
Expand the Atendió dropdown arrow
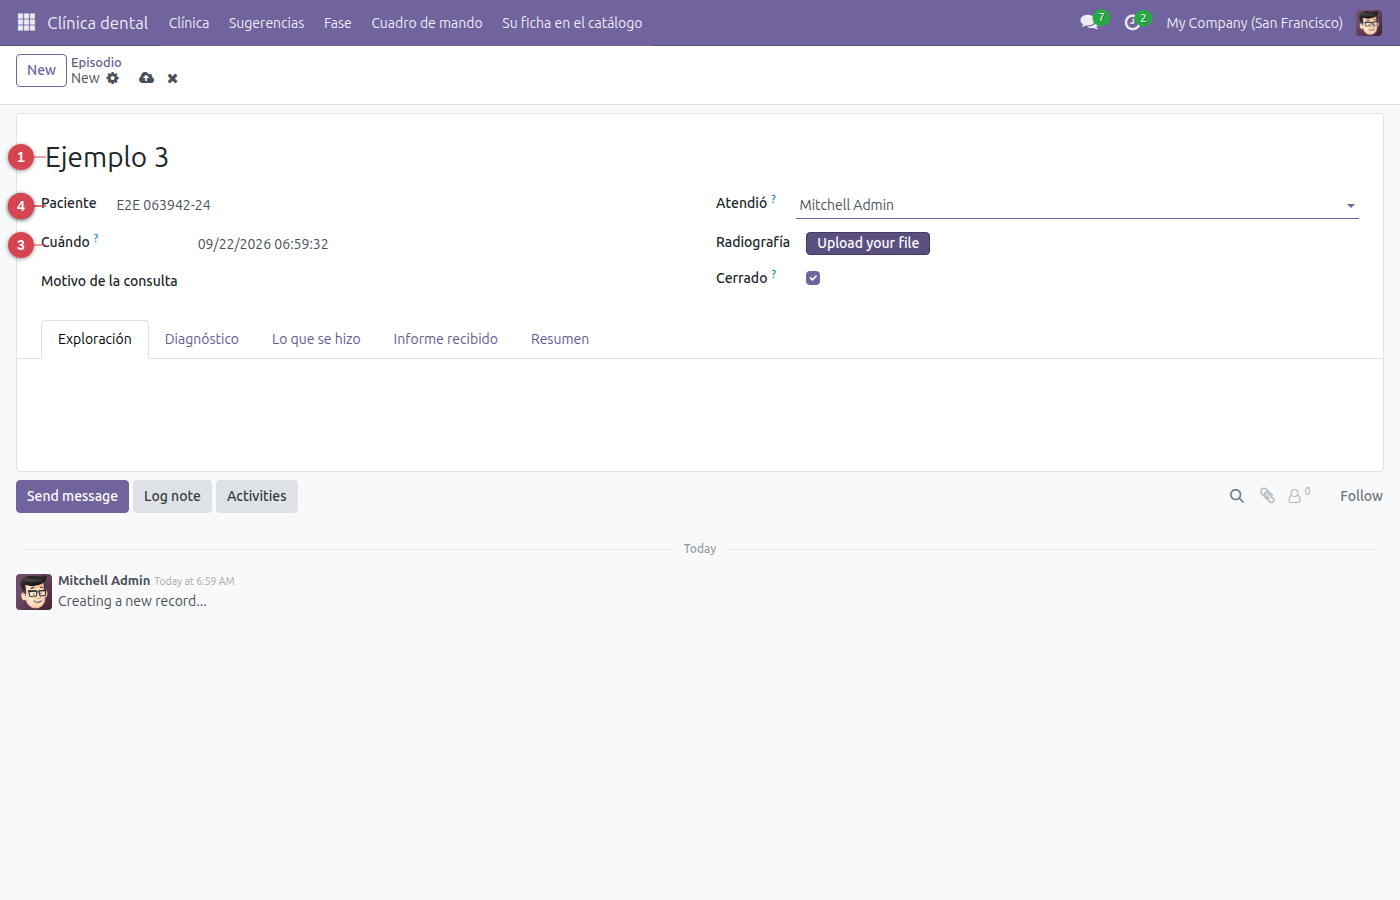pos(1351,206)
